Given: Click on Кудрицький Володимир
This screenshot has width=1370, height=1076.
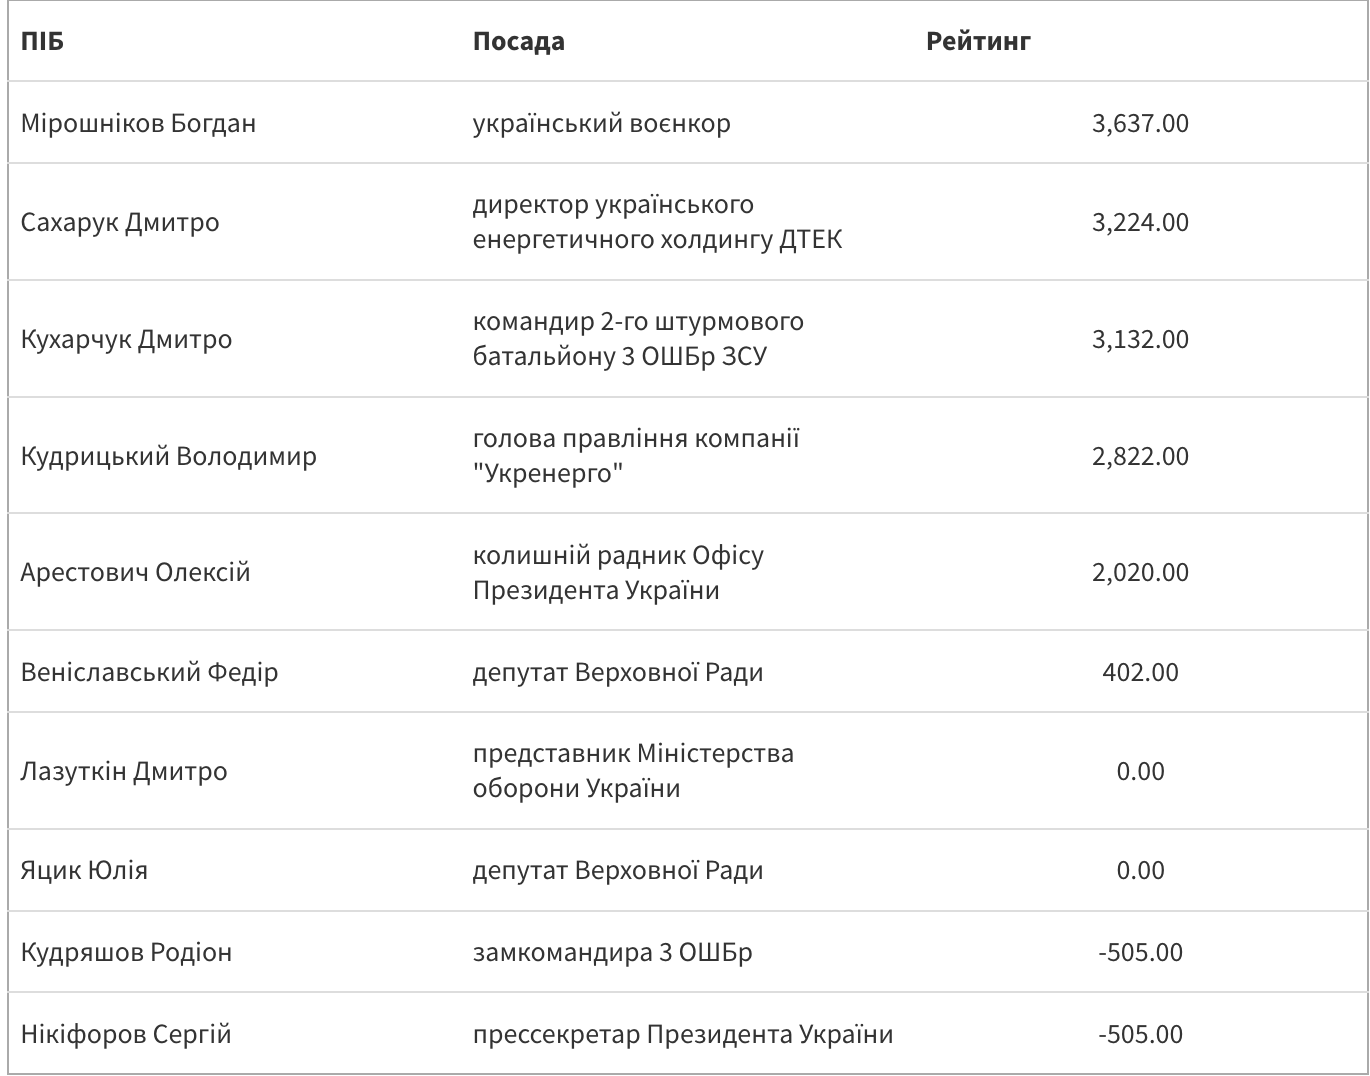Looking at the screenshot, I should [168, 456].
